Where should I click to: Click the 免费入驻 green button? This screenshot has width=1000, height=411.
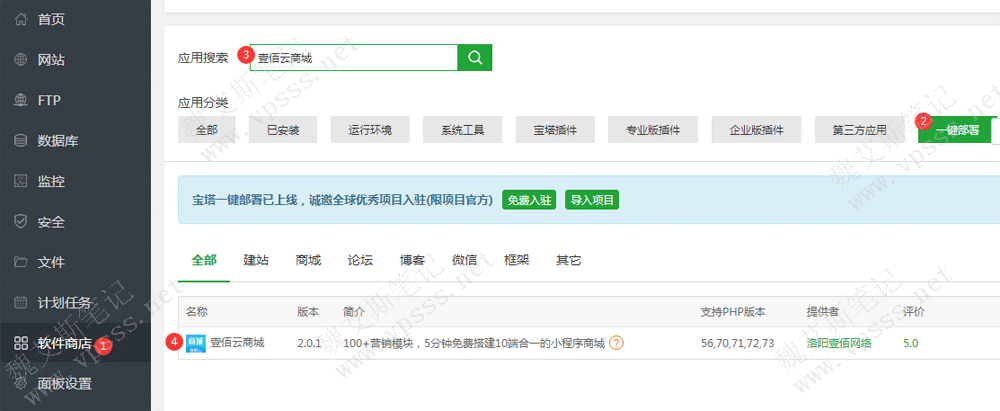[x=529, y=200]
